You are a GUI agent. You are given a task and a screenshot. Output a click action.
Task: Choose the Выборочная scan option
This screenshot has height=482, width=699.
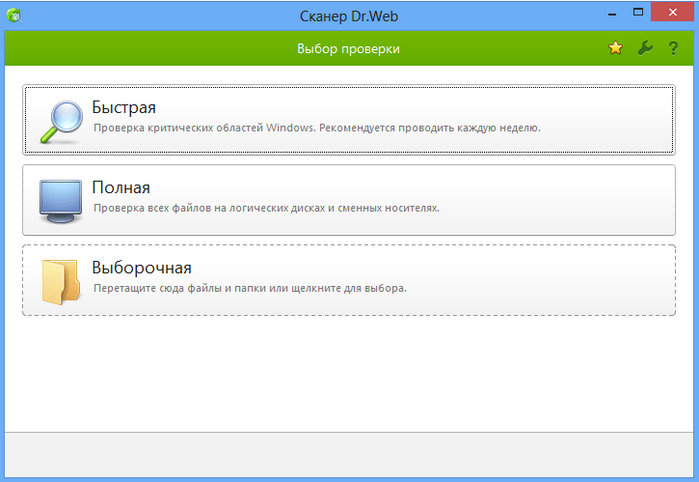pos(349,280)
